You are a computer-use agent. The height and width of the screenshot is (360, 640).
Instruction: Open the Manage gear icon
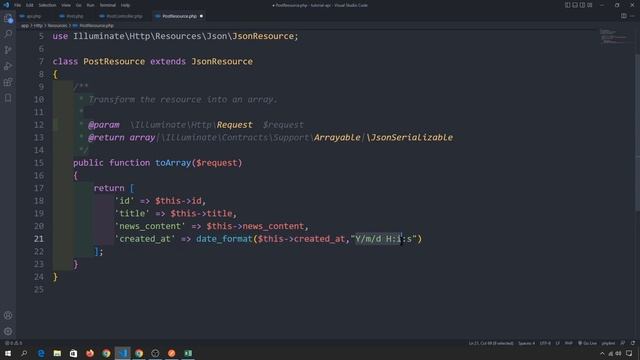[x=8, y=331]
